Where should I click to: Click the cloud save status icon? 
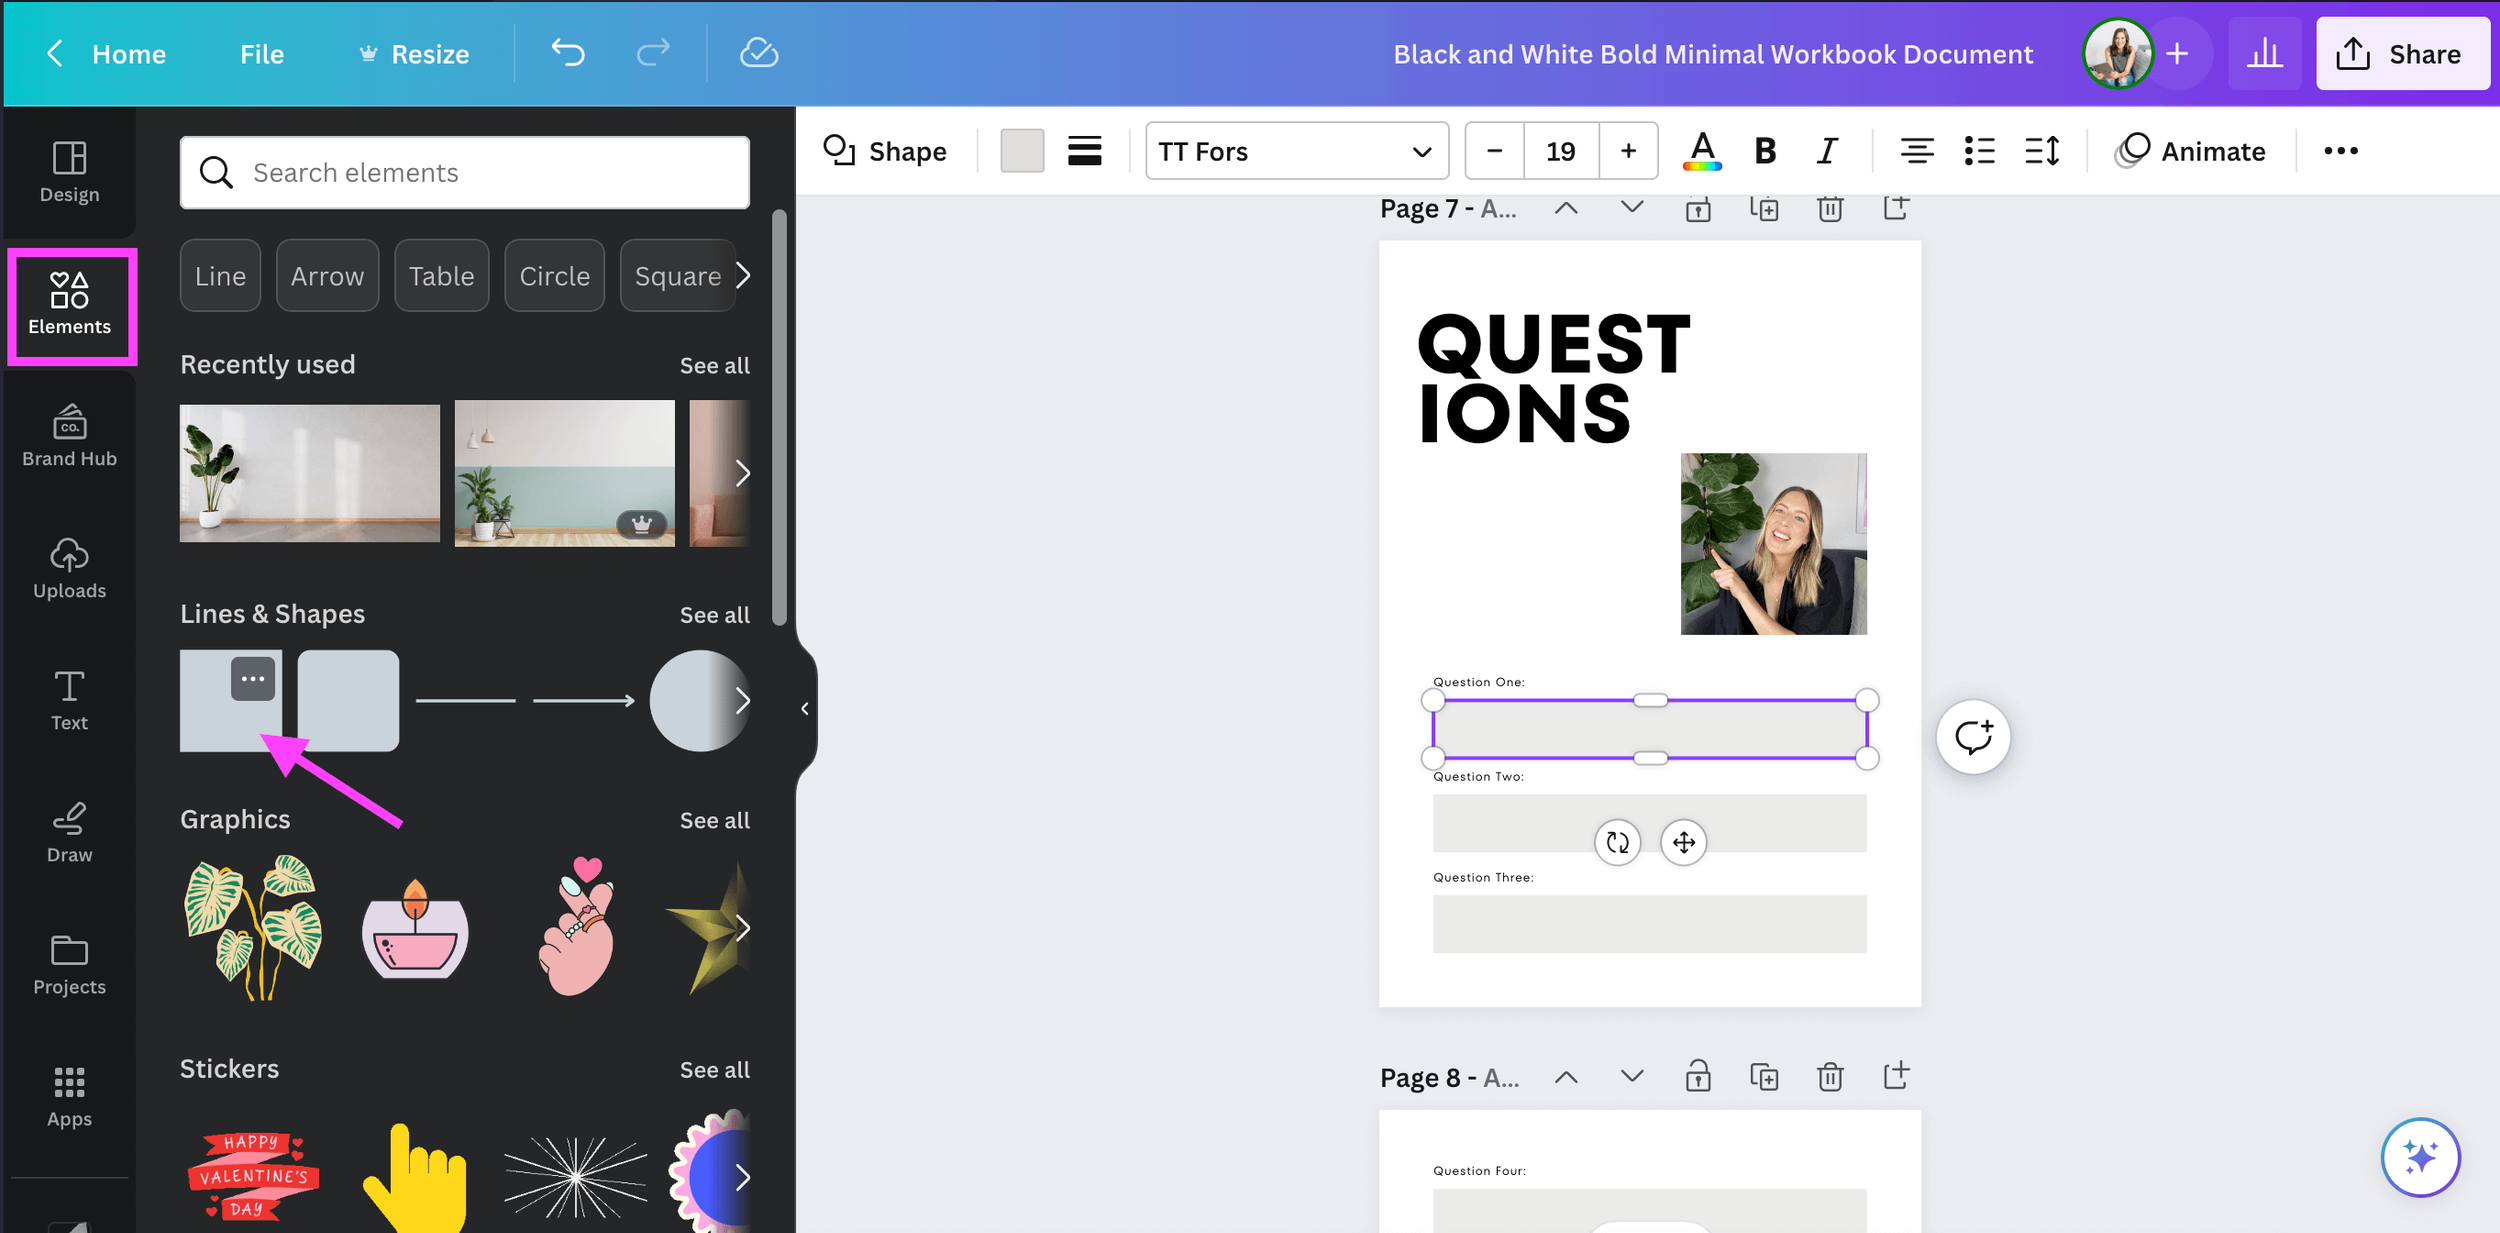click(759, 53)
